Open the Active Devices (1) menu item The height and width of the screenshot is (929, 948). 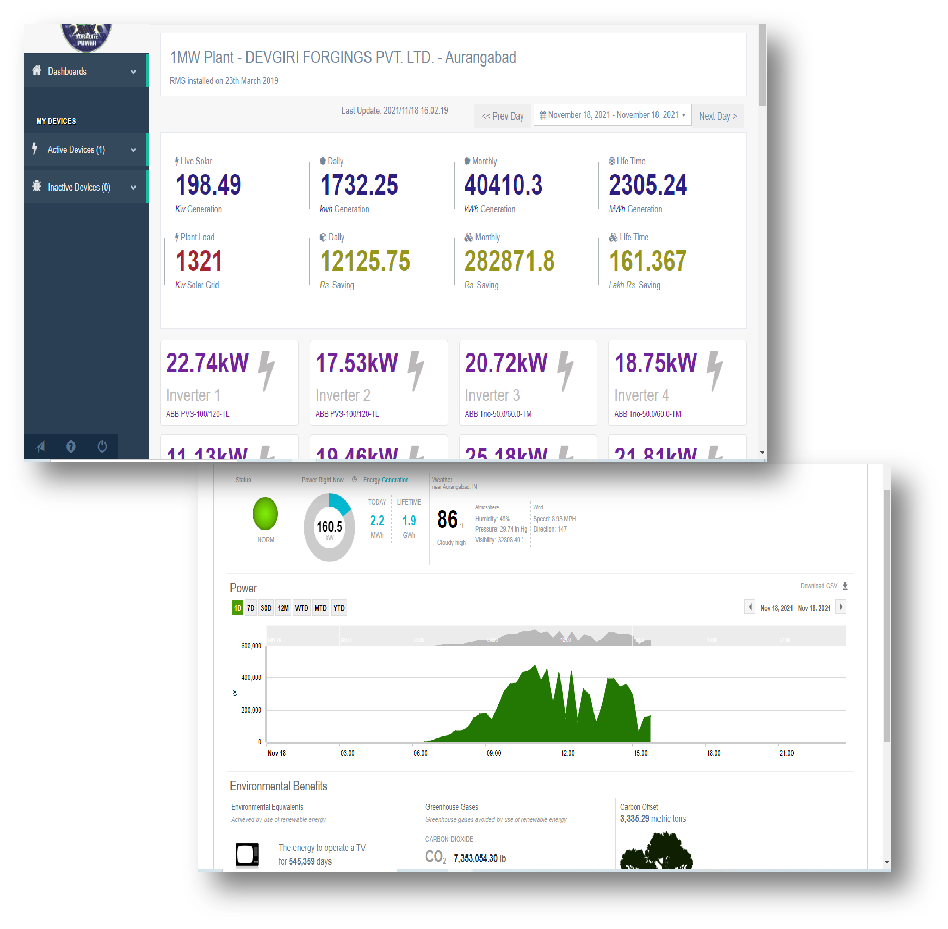coord(86,149)
